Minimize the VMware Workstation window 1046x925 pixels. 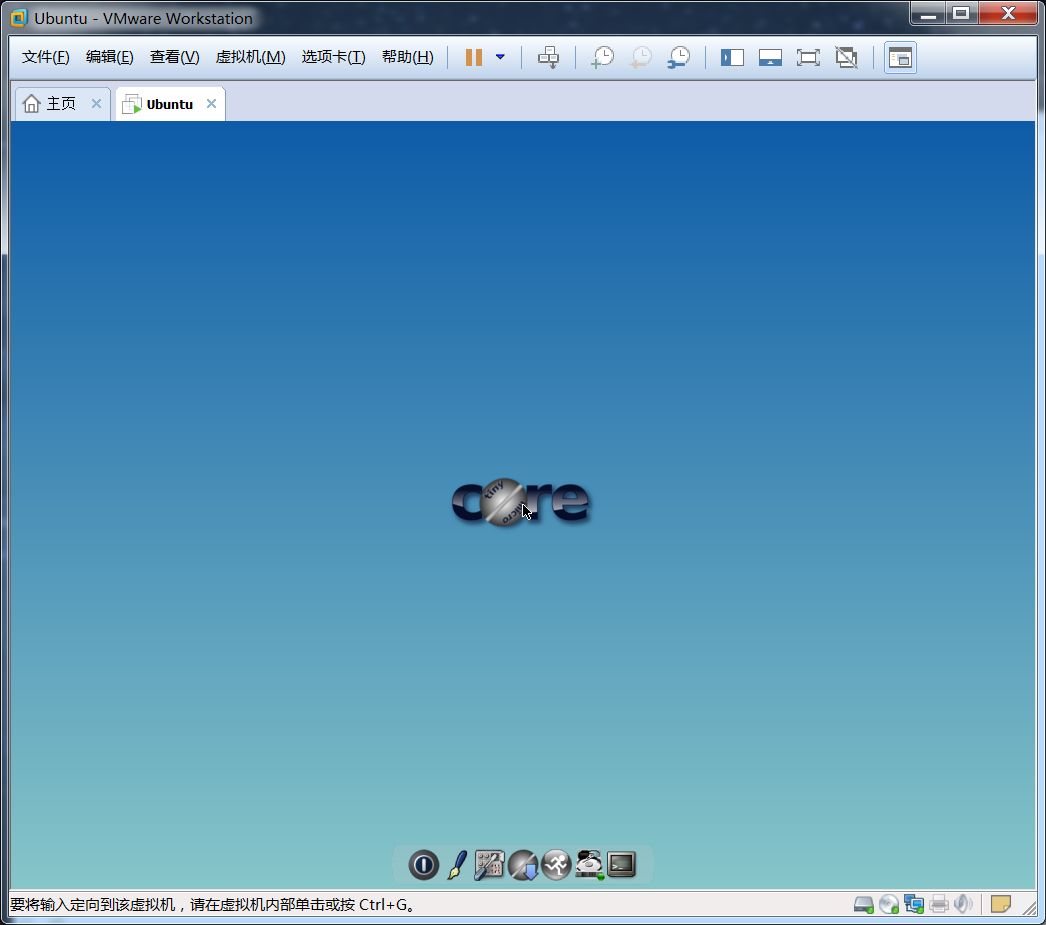pyautogui.click(x=929, y=13)
